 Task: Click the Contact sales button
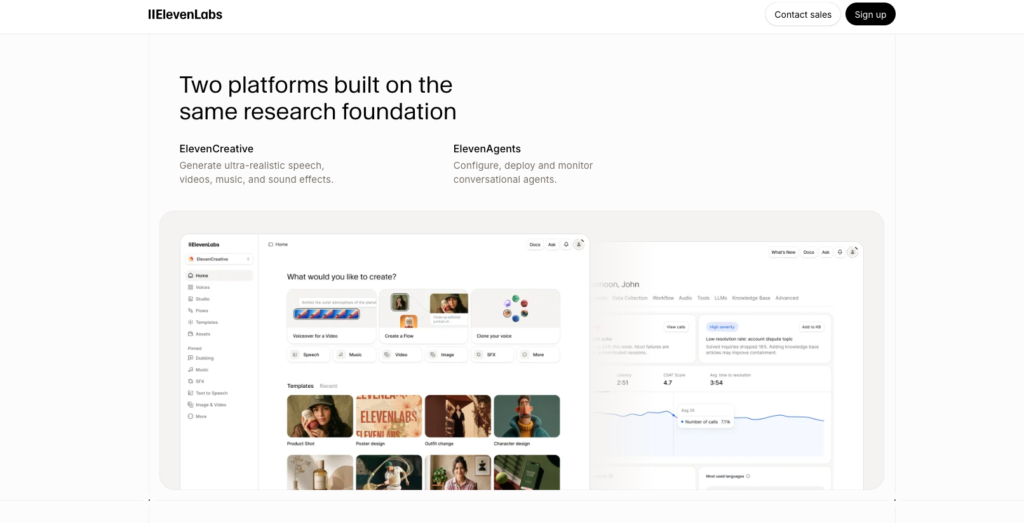(x=803, y=14)
